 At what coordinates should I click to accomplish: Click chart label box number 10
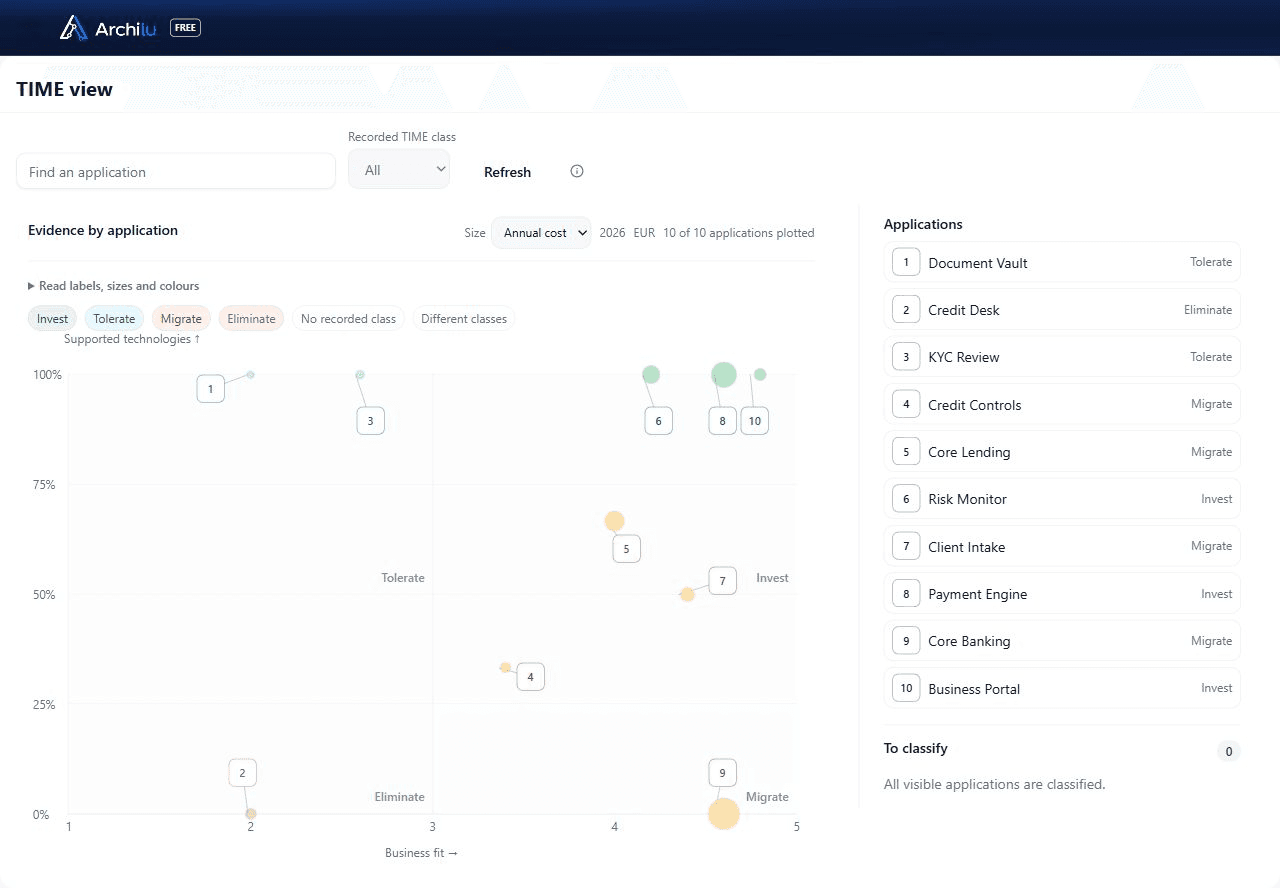755,421
